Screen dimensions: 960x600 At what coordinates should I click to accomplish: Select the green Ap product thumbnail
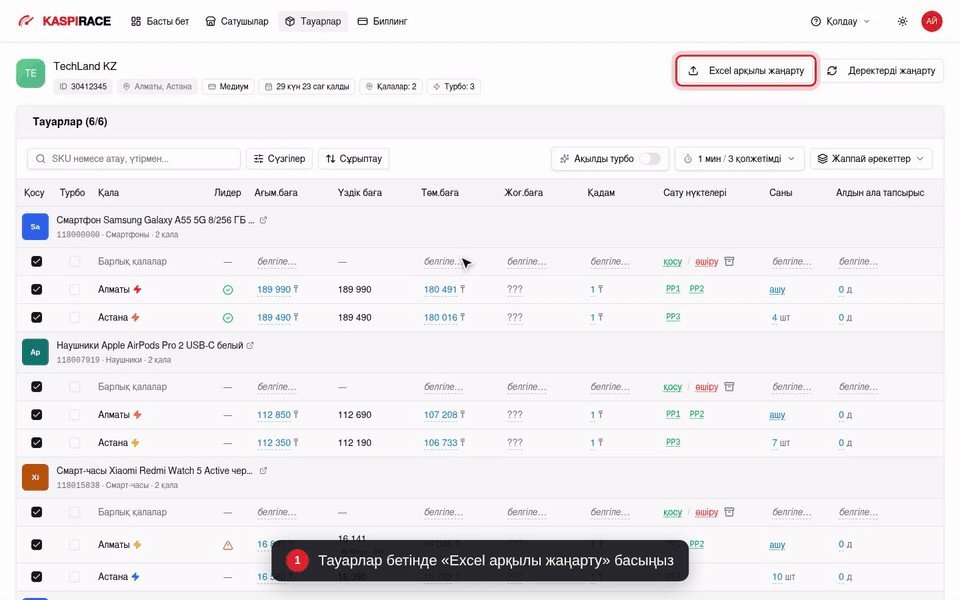point(36,352)
